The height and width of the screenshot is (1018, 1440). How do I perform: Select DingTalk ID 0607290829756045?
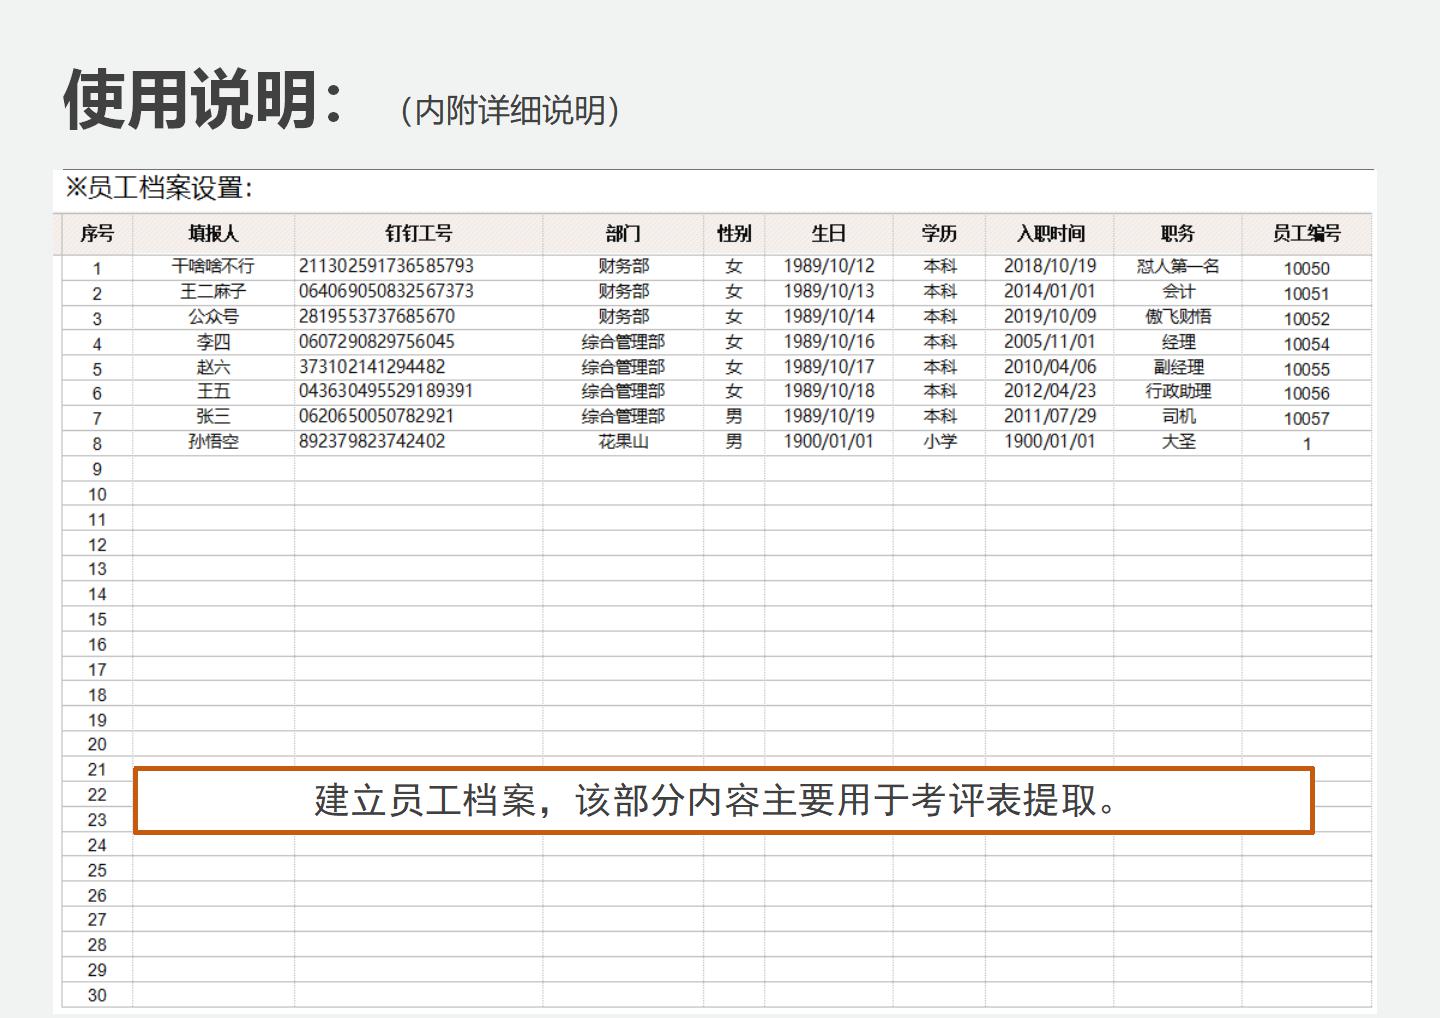tap(377, 341)
